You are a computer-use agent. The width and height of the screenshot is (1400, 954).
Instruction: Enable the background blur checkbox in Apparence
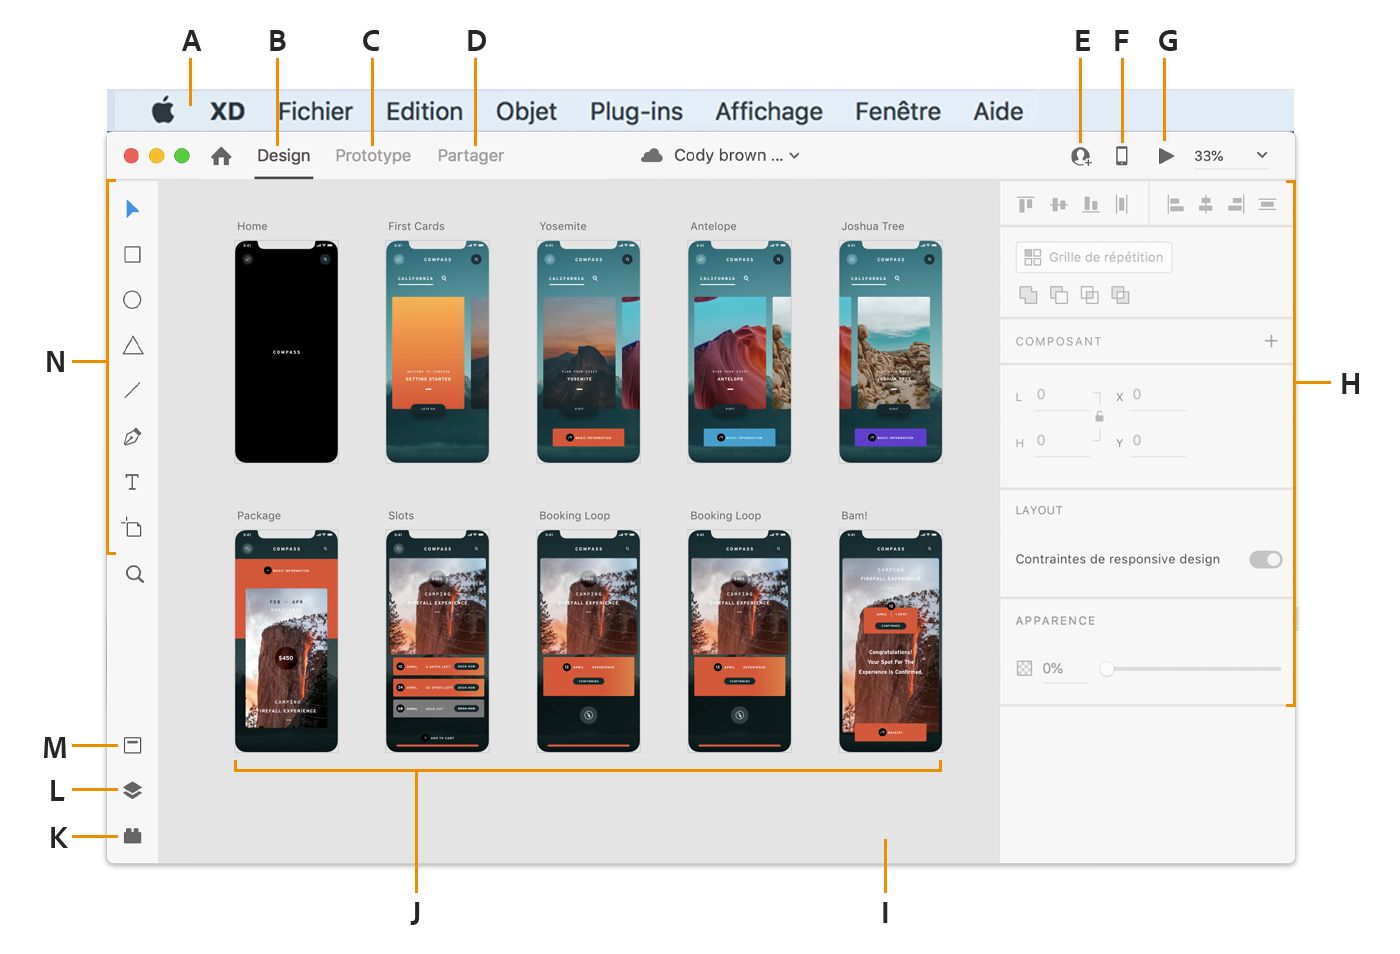point(1023,667)
